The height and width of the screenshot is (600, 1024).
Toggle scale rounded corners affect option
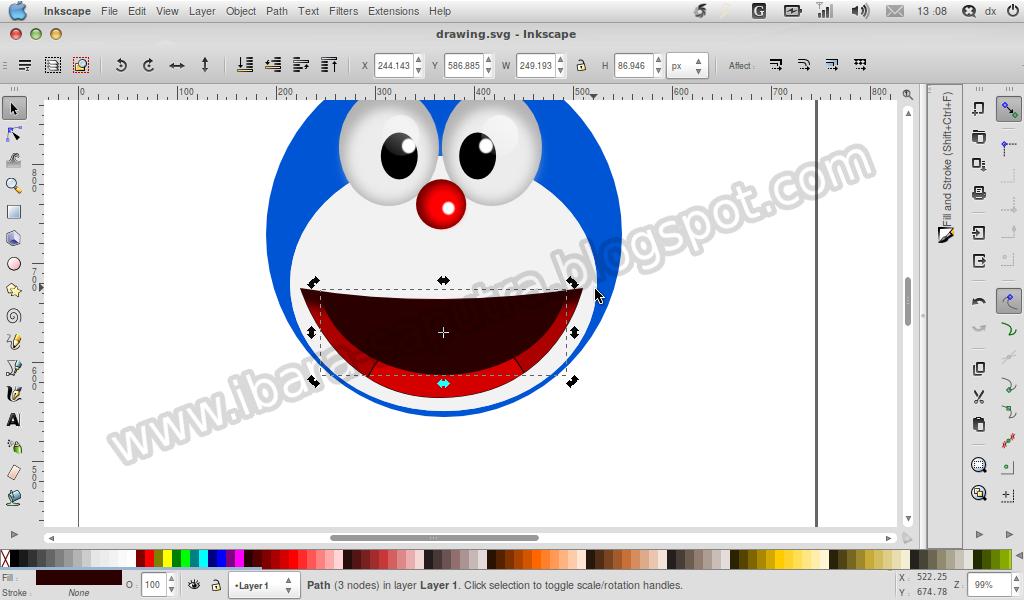point(804,65)
